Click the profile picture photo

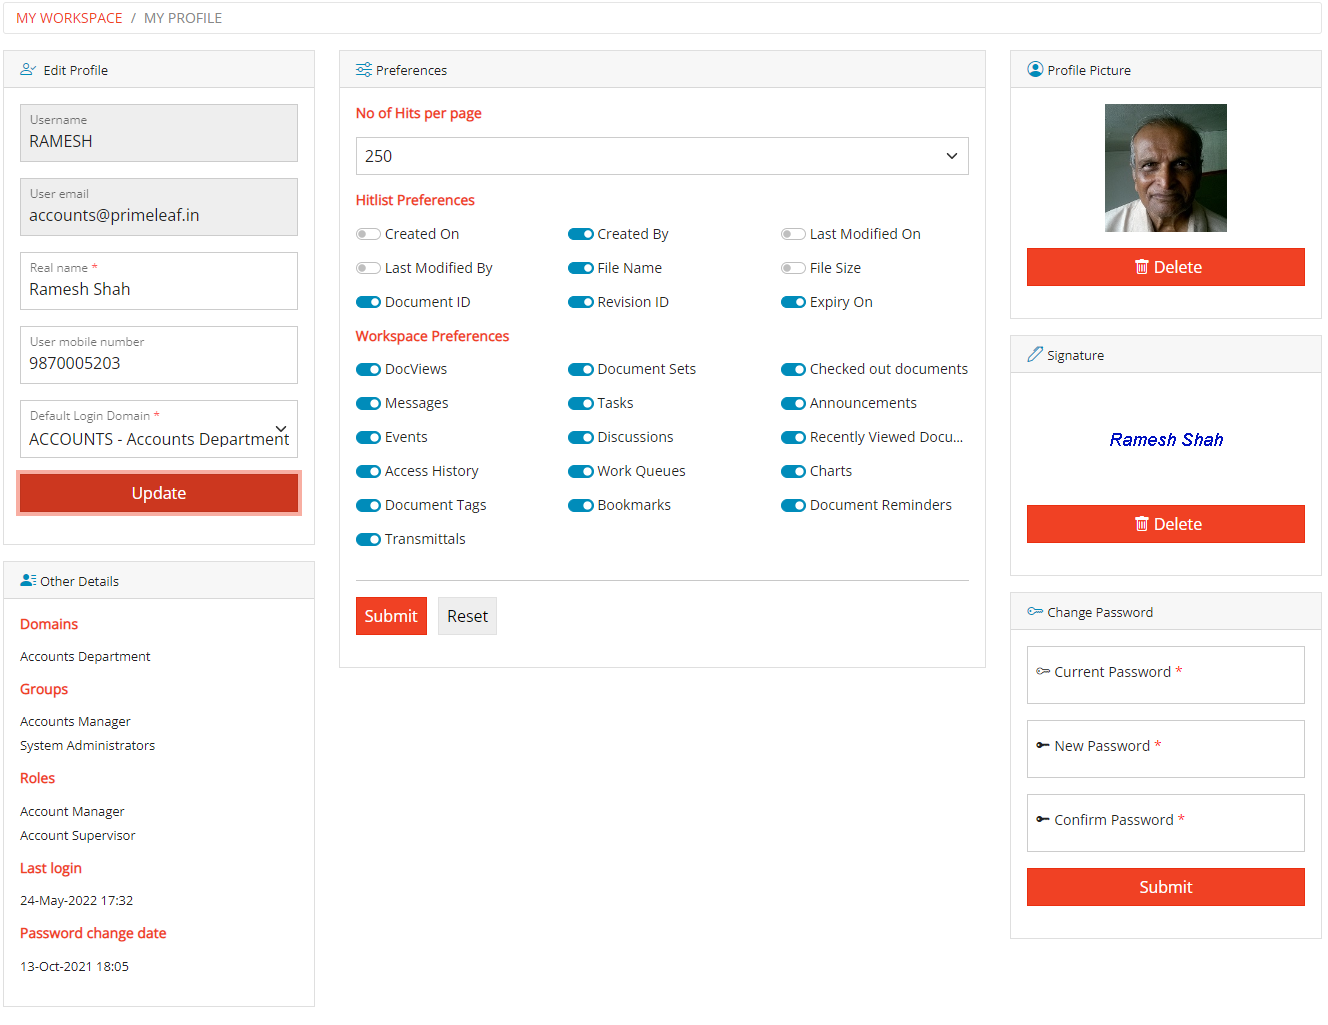[x=1165, y=168]
